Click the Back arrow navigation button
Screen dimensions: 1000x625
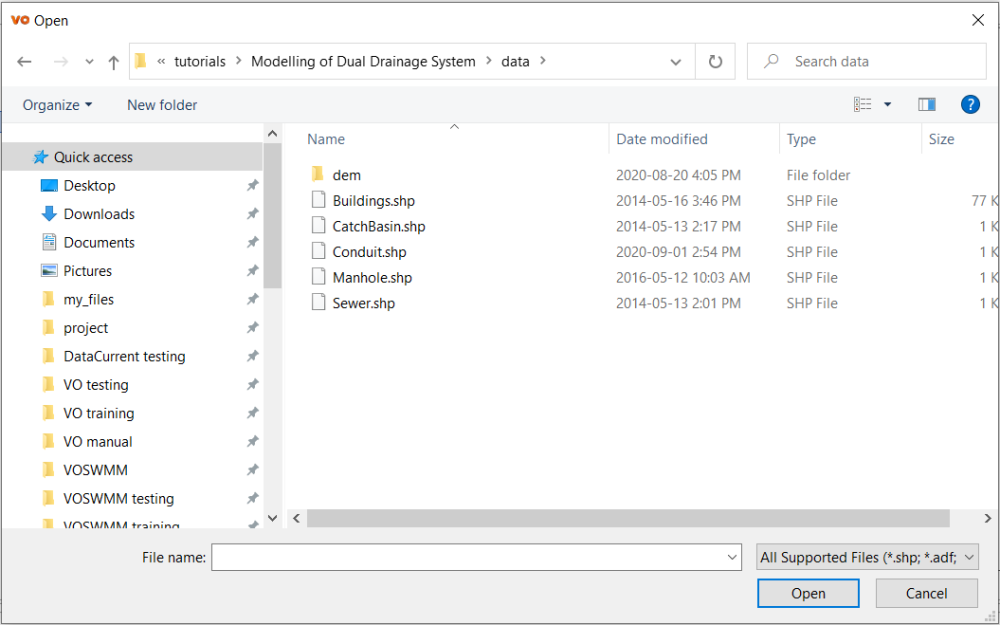click(x=25, y=62)
